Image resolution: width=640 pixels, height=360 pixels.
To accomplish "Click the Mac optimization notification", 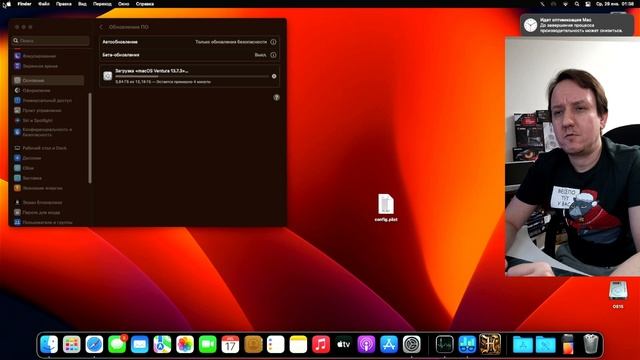I will [577, 25].
